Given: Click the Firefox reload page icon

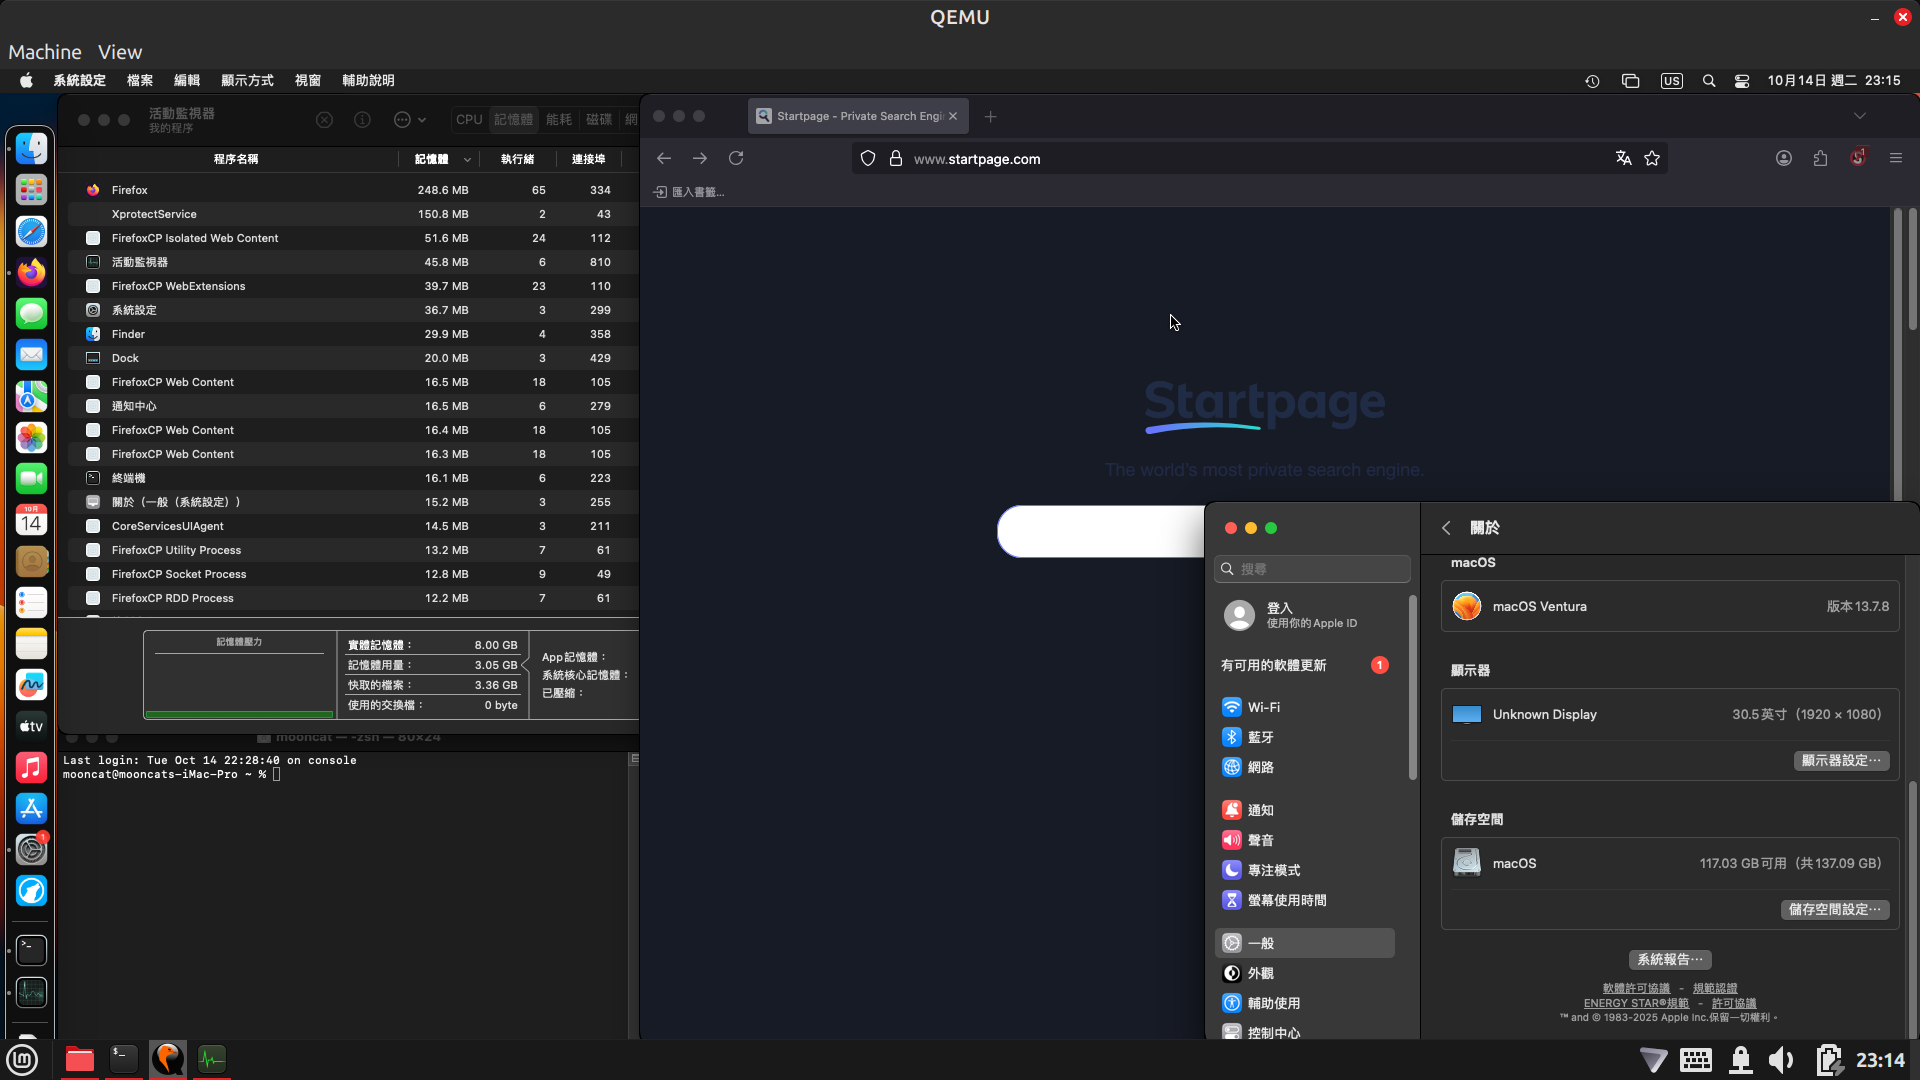Looking at the screenshot, I should [736, 158].
